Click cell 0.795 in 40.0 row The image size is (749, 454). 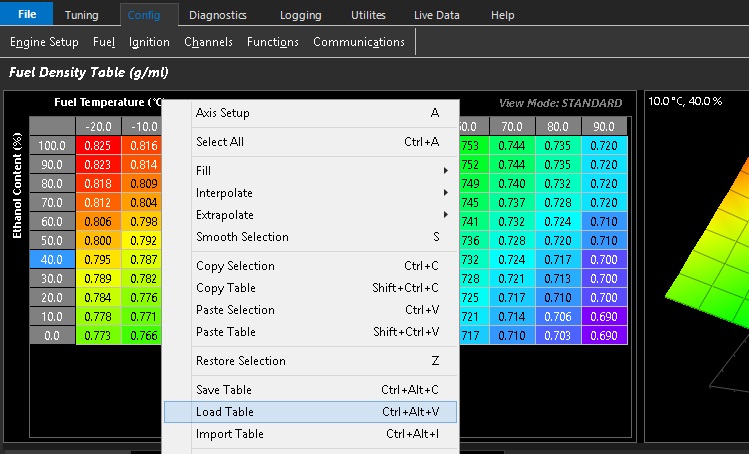[x=98, y=259]
